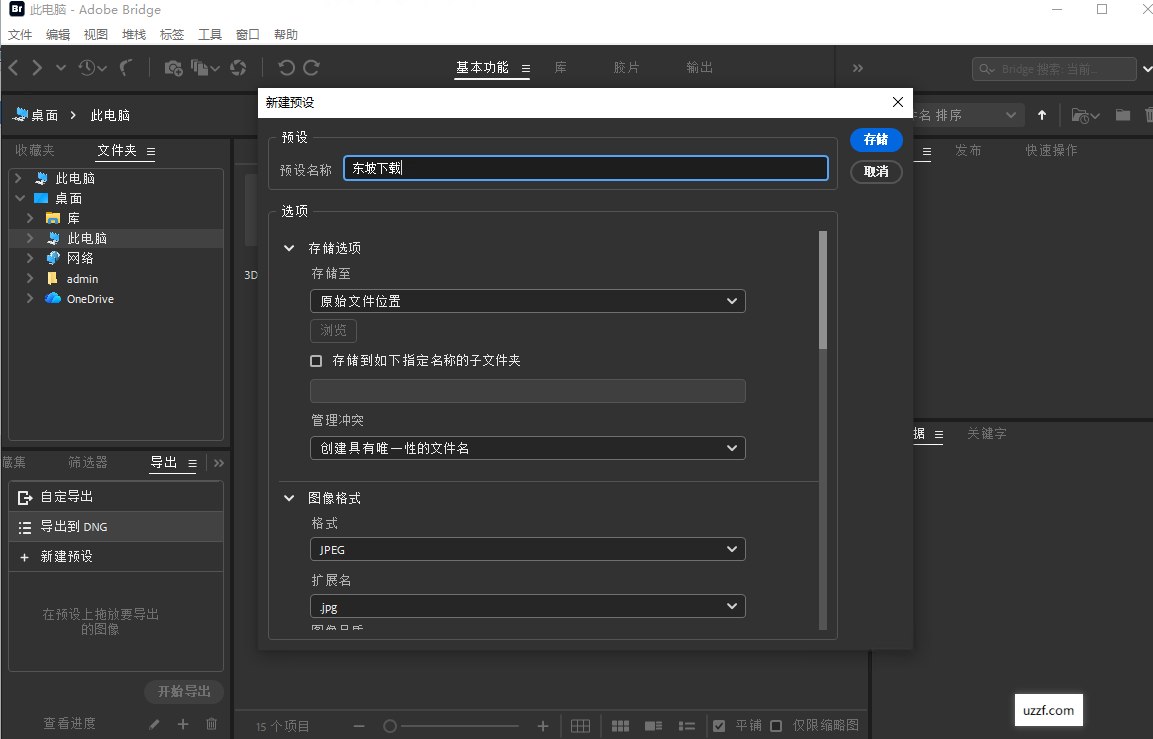This screenshot has width=1153, height=739.
Task: Open the 格式 JPEG dropdown
Action: pos(528,549)
